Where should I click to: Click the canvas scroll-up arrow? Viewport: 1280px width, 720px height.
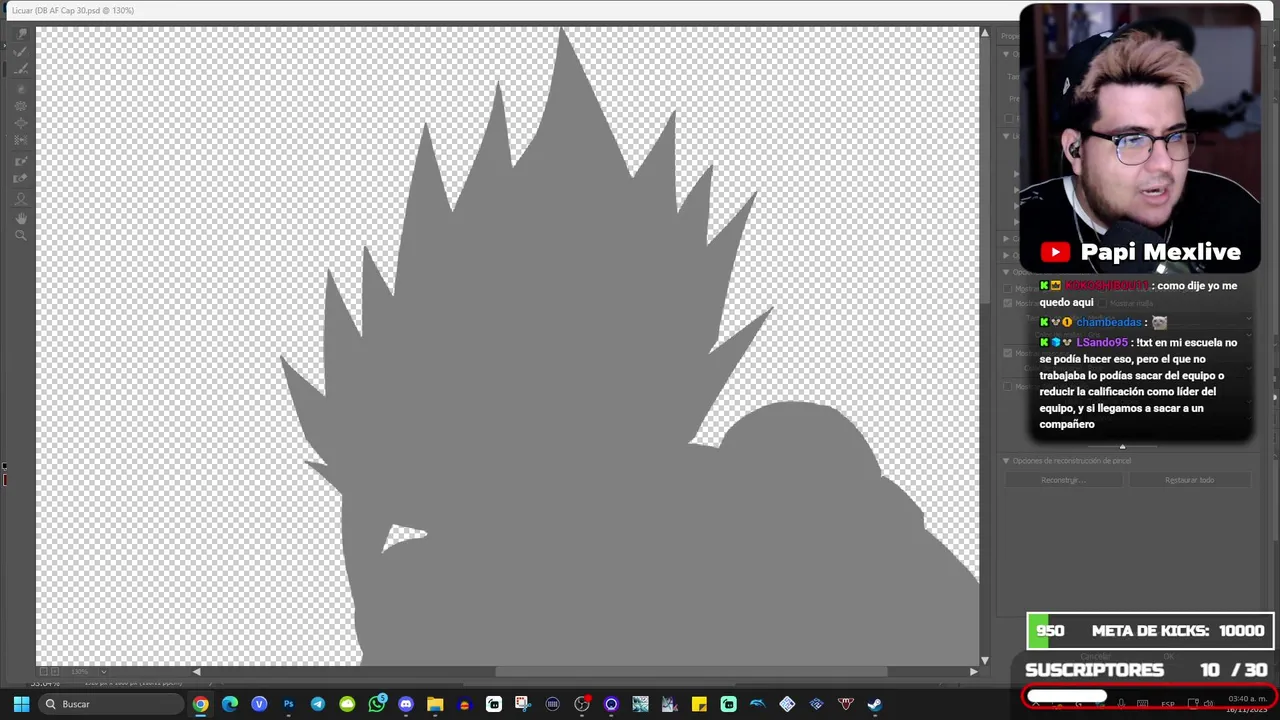click(984, 33)
